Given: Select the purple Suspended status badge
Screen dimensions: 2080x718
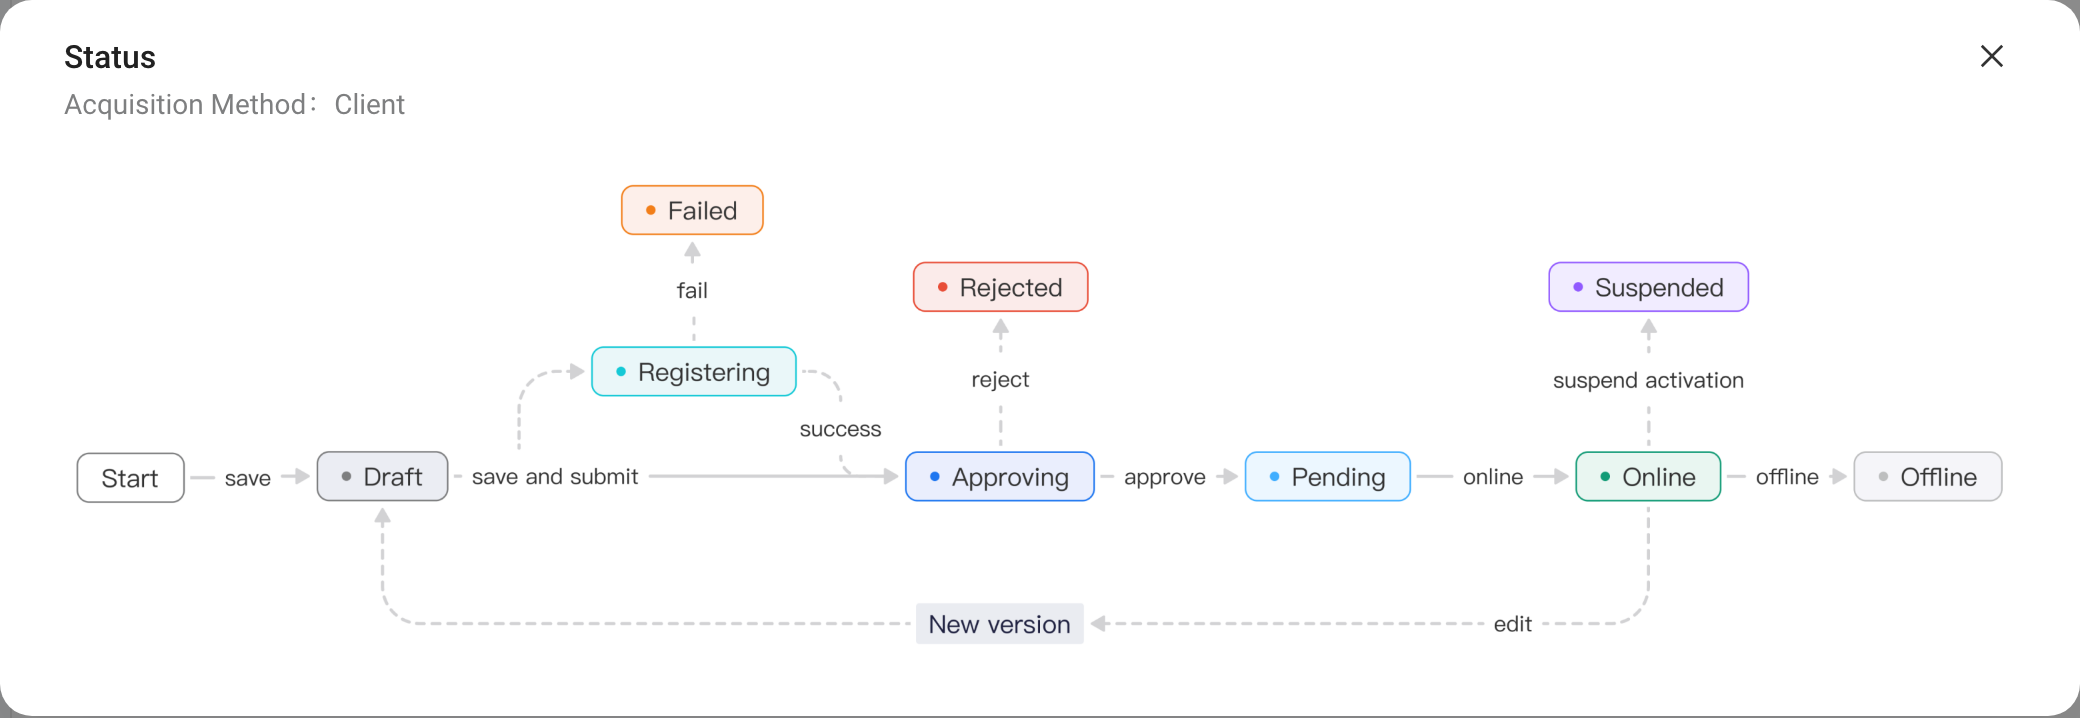Looking at the screenshot, I should coord(1649,288).
